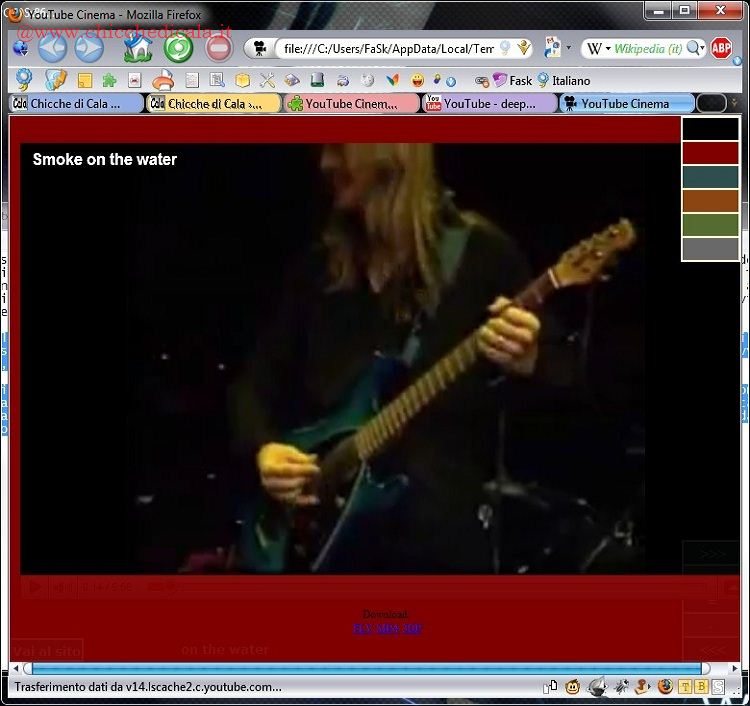Click the Forward navigation arrow
Image resolution: width=750 pixels, height=706 pixels.
coord(89,47)
